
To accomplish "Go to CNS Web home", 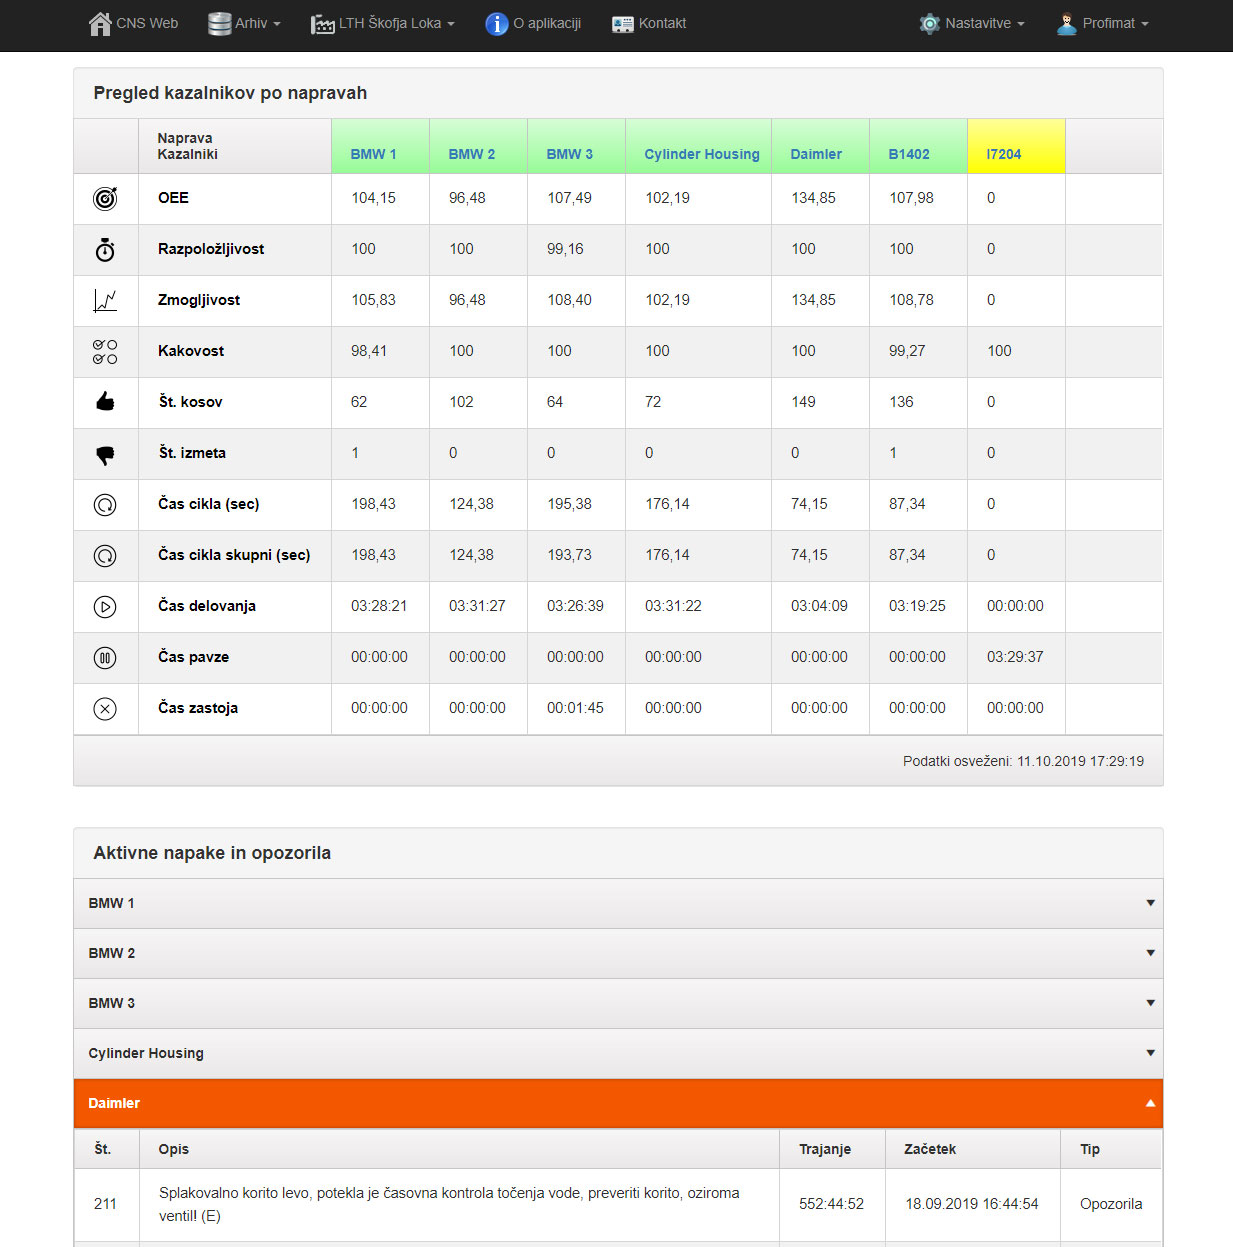I will pos(134,23).
